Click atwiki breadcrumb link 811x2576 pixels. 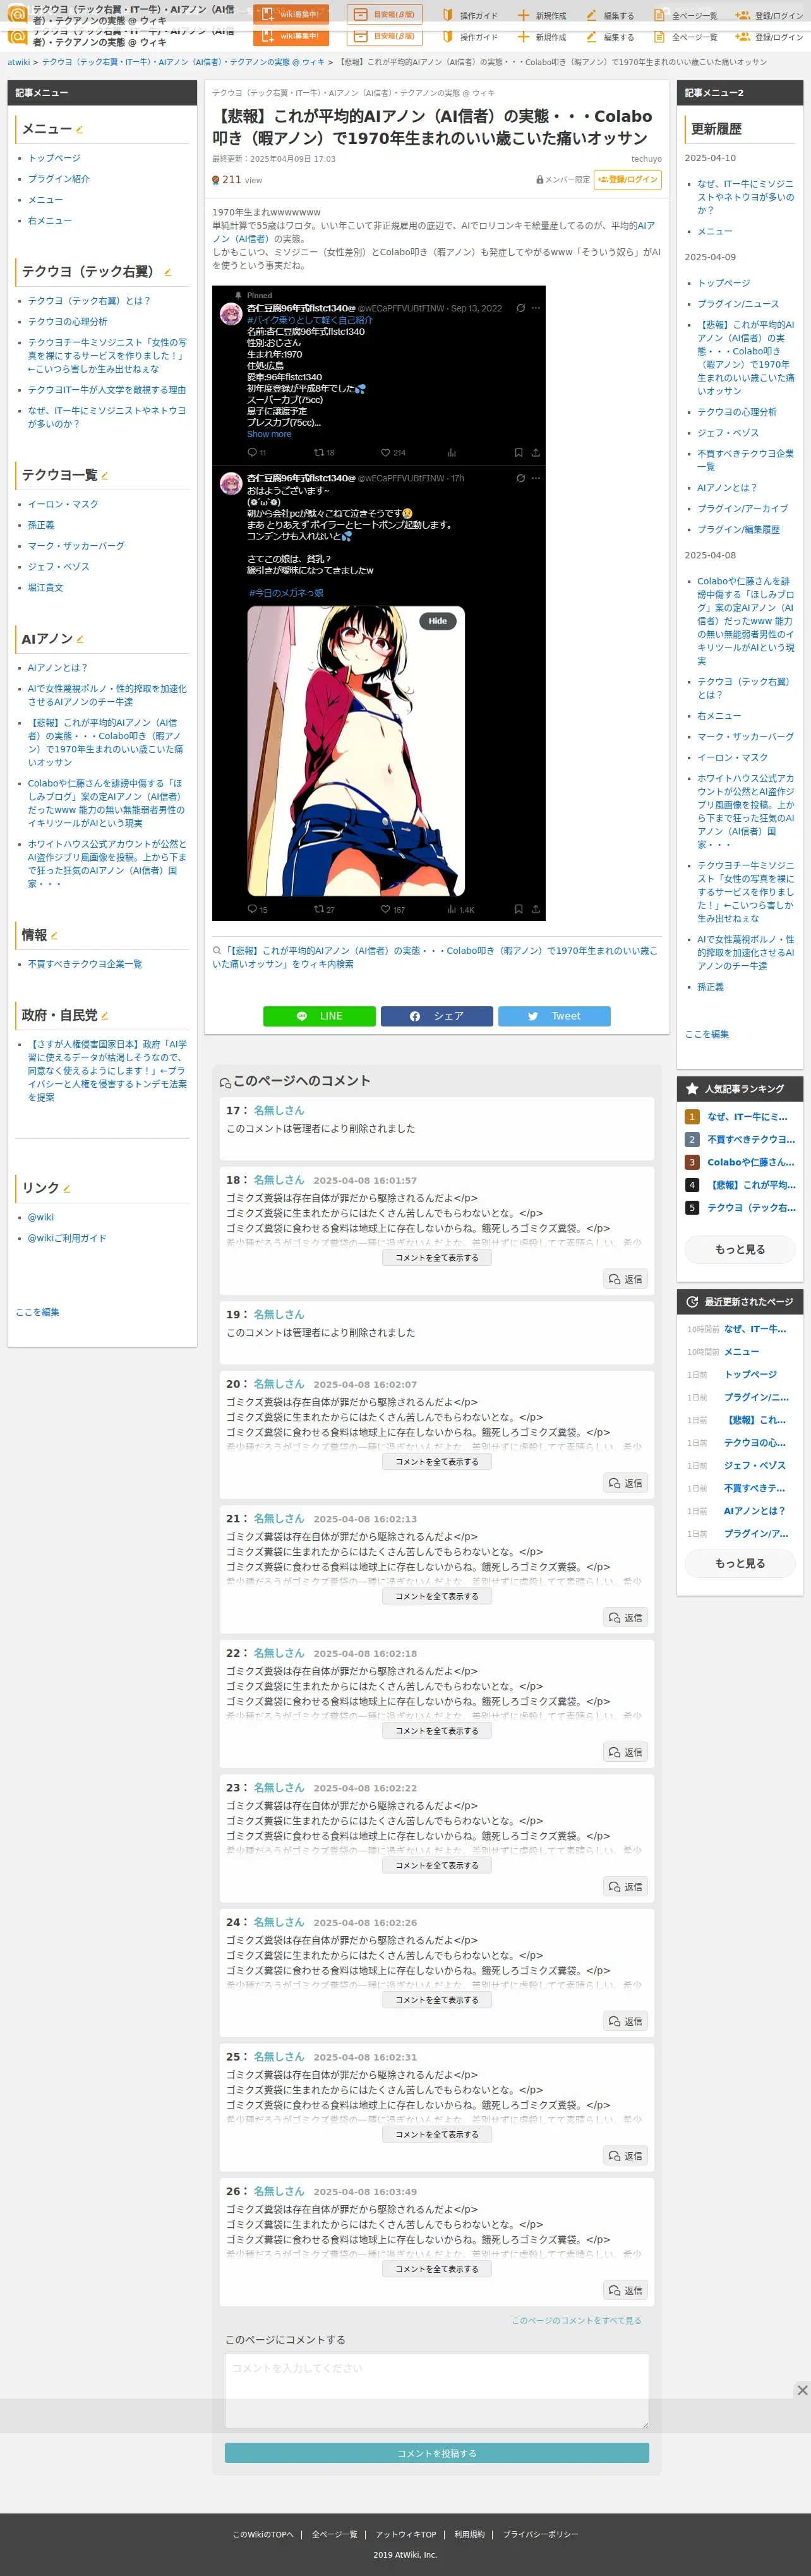(x=19, y=62)
